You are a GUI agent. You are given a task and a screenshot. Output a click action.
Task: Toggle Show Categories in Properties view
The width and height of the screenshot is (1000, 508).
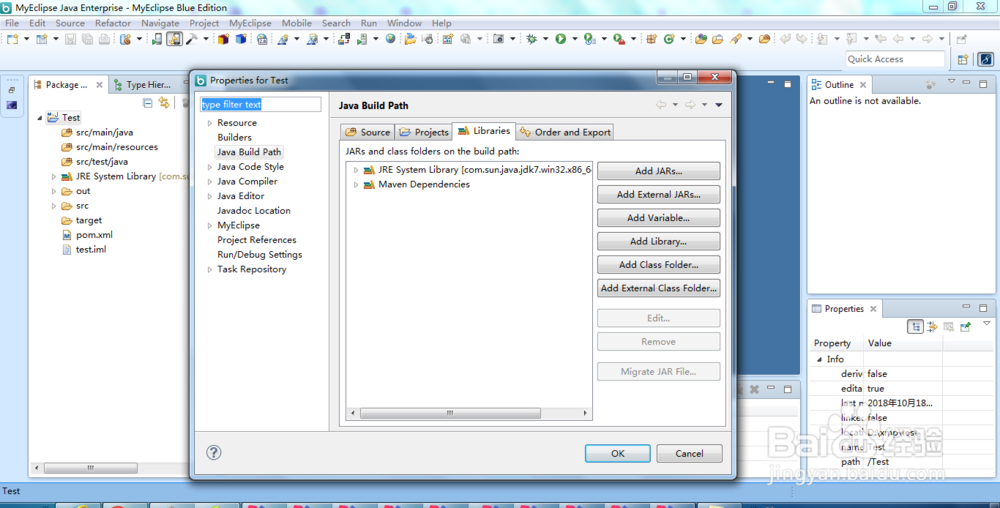916,326
